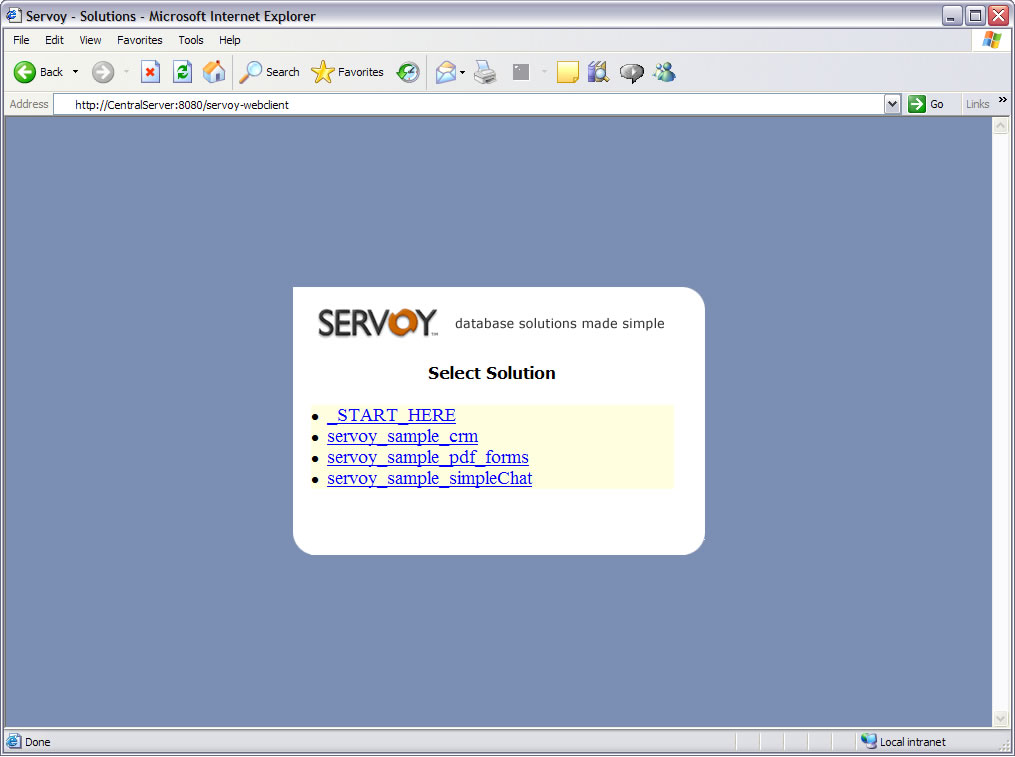This screenshot has height=757, width=1015.
Task: Open the address bar dropdown list
Action: click(x=893, y=104)
